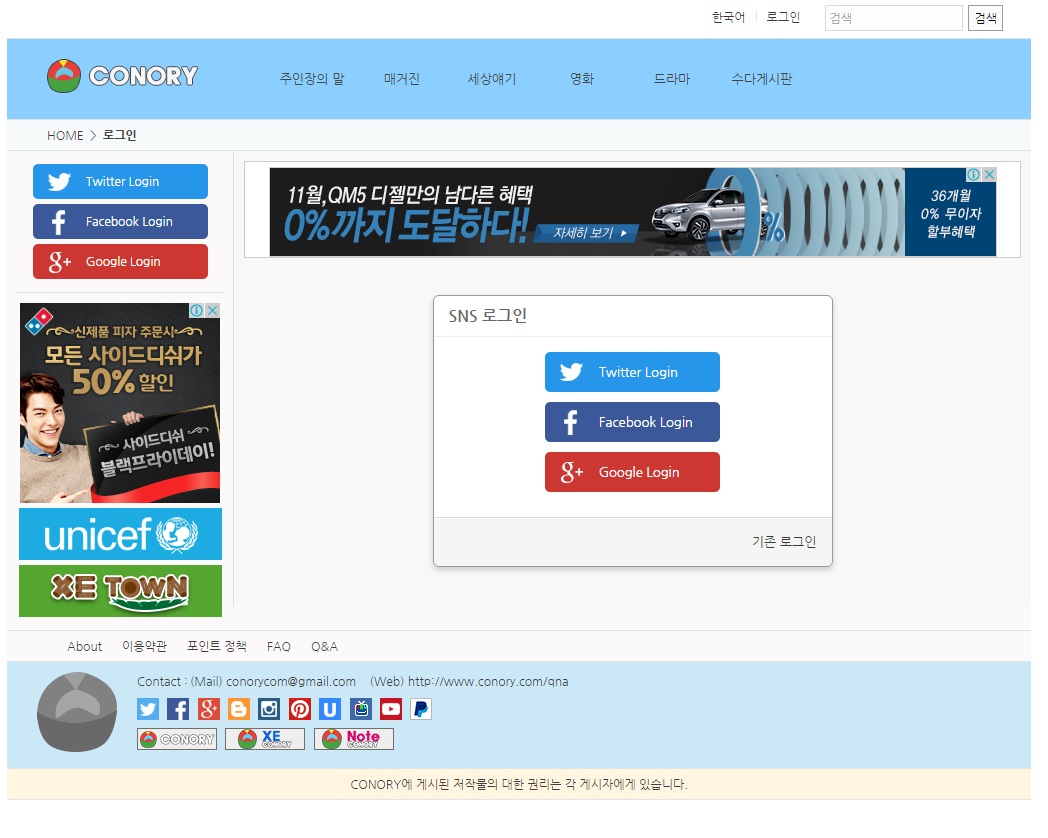The width and height of the screenshot is (1048, 838).
Task: Go to 수다게시판 in the navigation
Action: click(761, 79)
